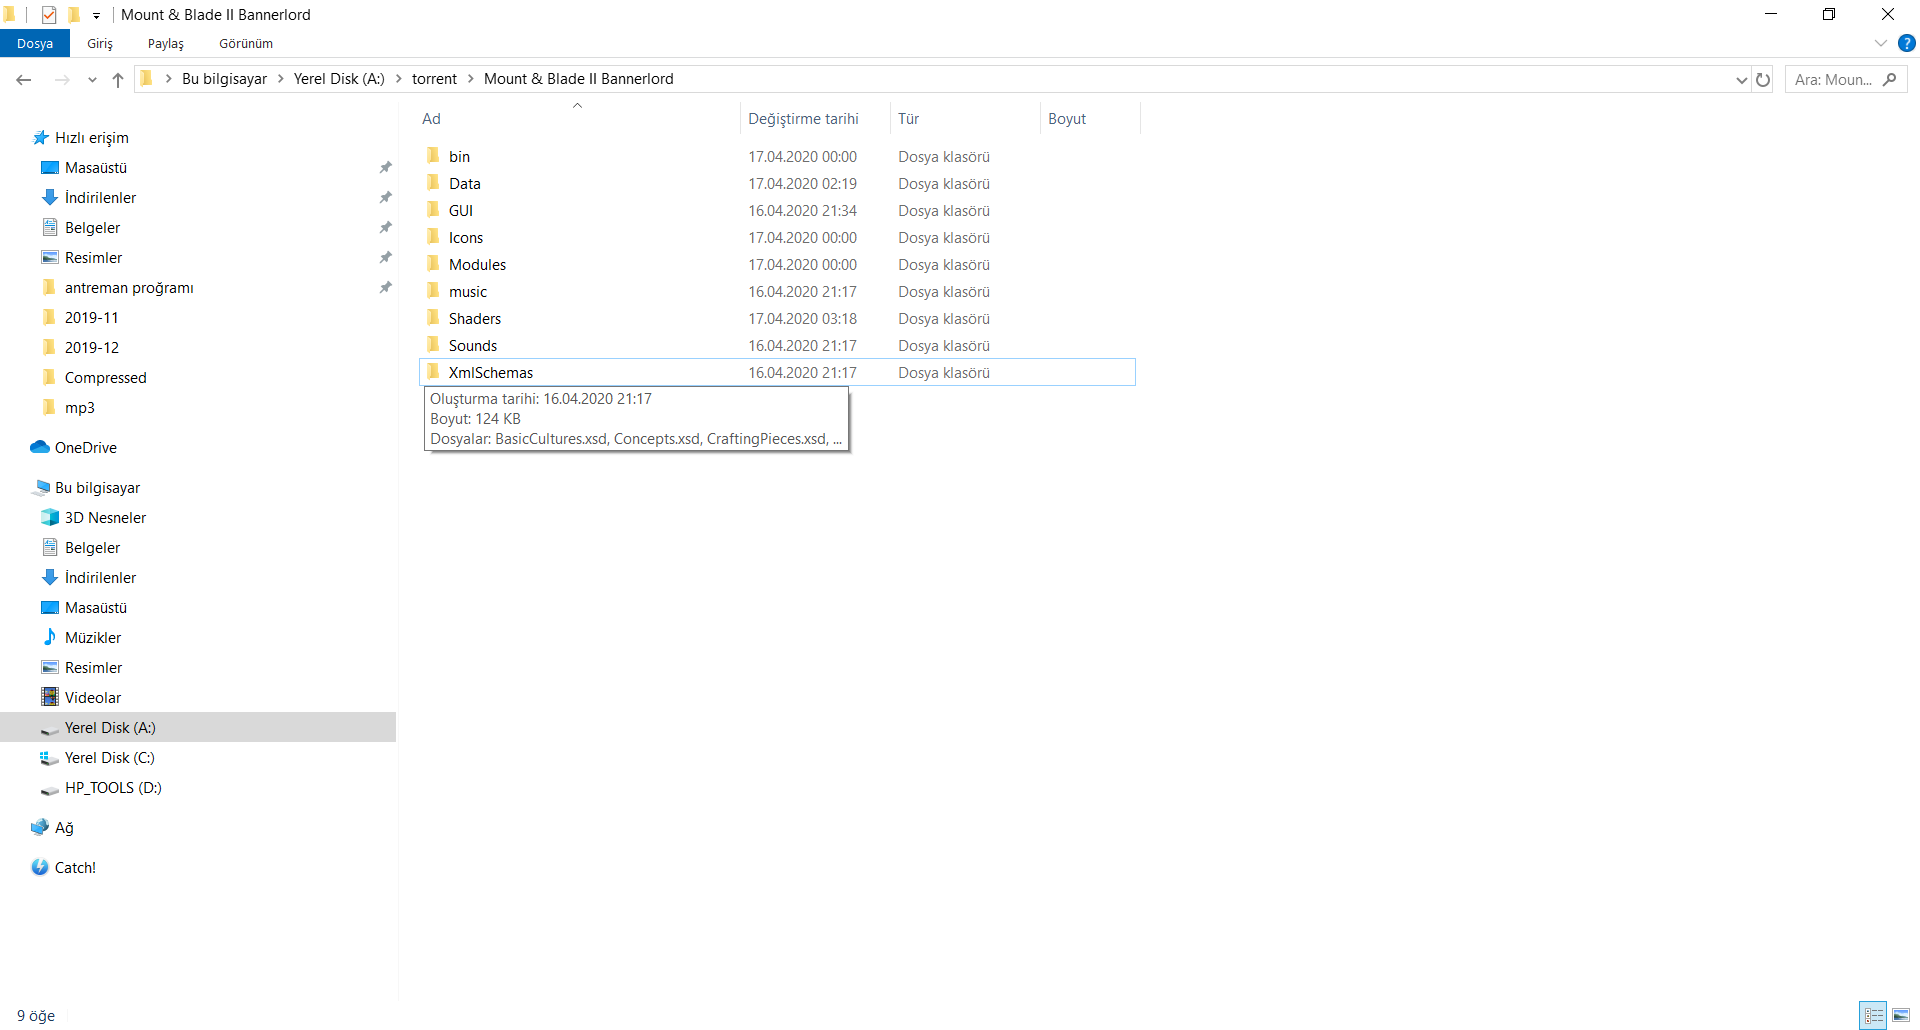Click the search magnifier icon
This screenshot has height=1030, width=1920.
click(1890, 80)
